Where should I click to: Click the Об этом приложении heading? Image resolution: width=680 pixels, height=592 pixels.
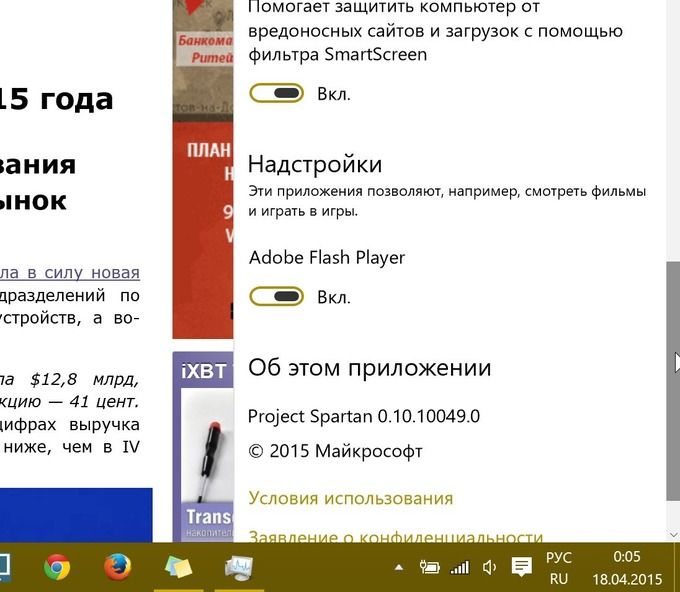[x=369, y=368]
